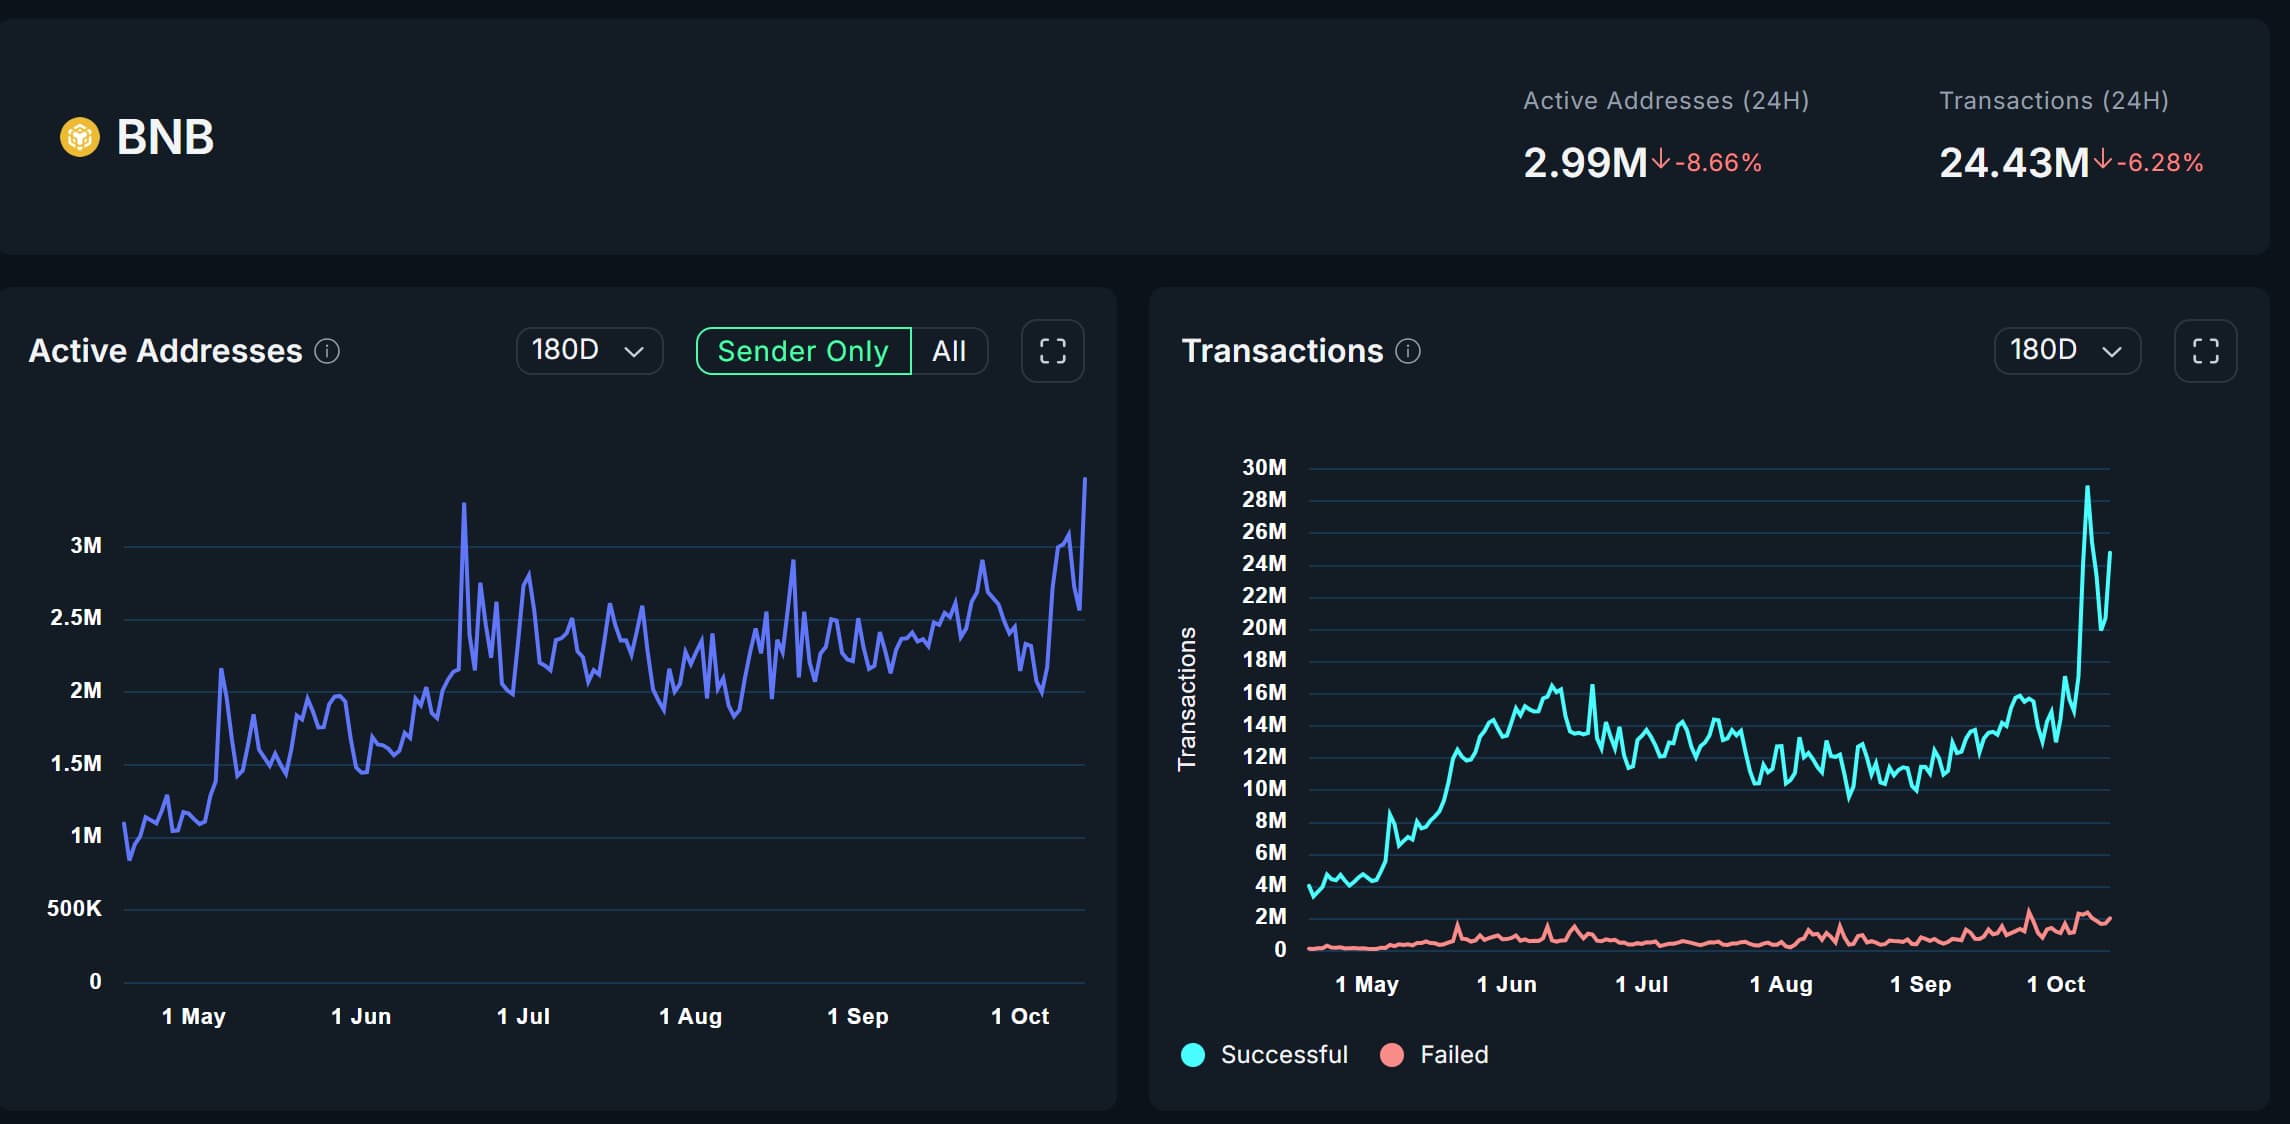Click the Failed legend red dot
2290x1124 pixels.
(1391, 1055)
